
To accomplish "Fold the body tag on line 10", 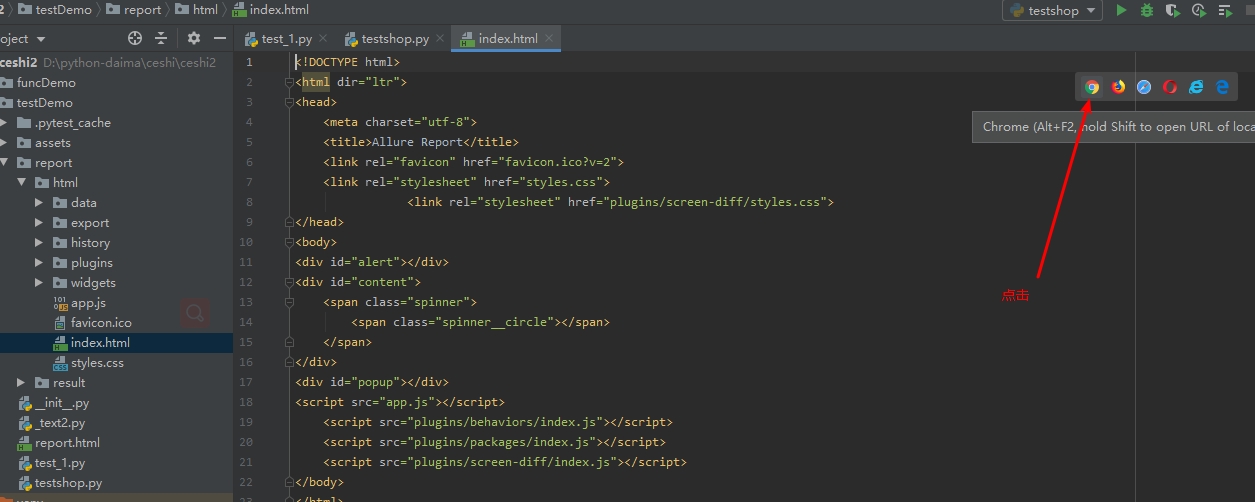I will tap(288, 242).
